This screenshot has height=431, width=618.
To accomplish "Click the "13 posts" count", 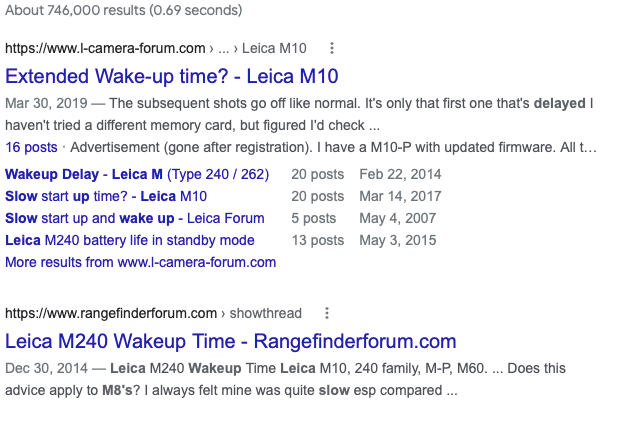I will [317, 240].
